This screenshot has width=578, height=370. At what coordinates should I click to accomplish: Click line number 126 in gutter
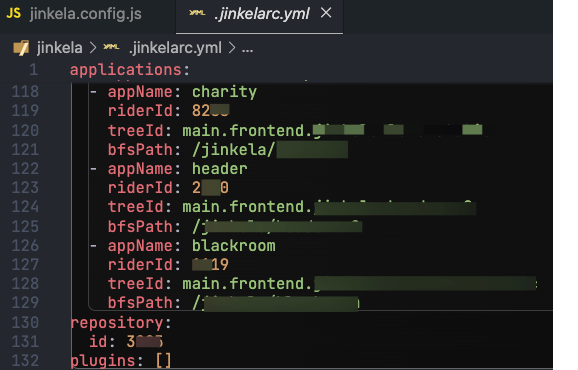(25, 246)
